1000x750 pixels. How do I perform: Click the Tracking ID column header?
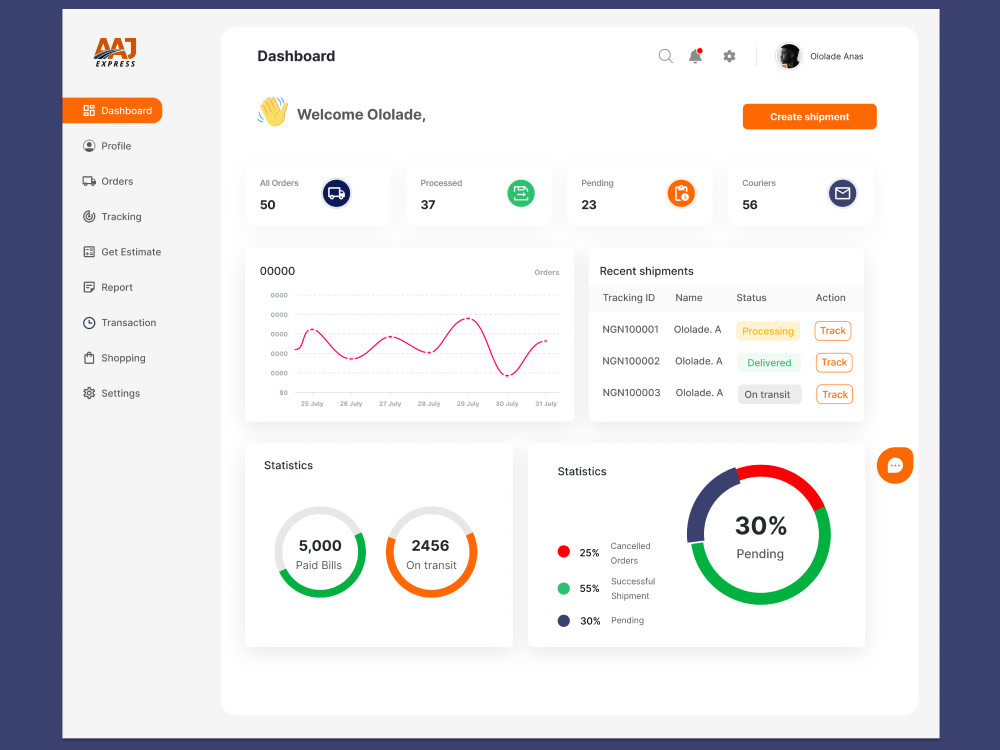click(629, 298)
